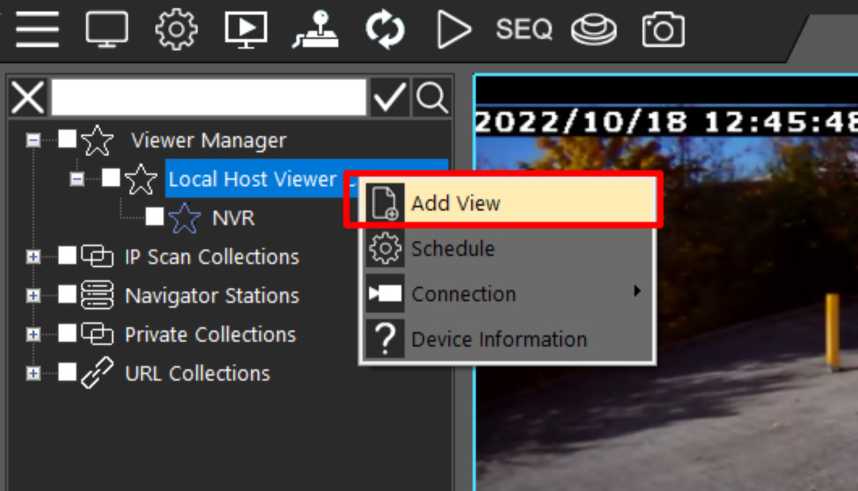Image resolution: width=858 pixels, height=491 pixels.
Task: Click the alarm button icon beside SEQ
Action: click(x=593, y=29)
